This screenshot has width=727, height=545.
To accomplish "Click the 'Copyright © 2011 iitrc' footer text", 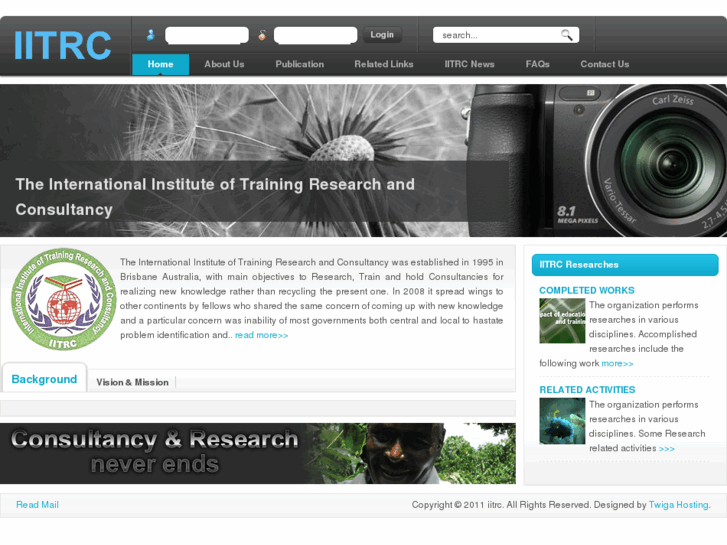I will click(x=457, y=505).
